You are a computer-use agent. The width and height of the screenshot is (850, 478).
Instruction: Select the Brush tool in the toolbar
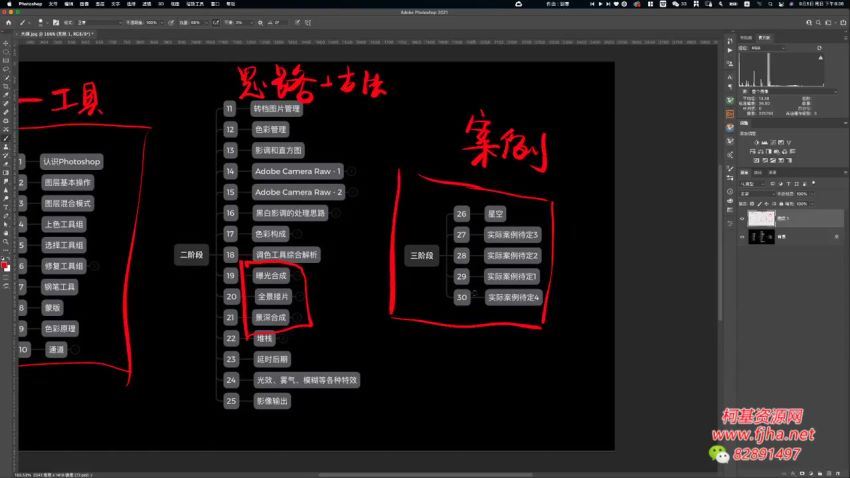[6, 138]
